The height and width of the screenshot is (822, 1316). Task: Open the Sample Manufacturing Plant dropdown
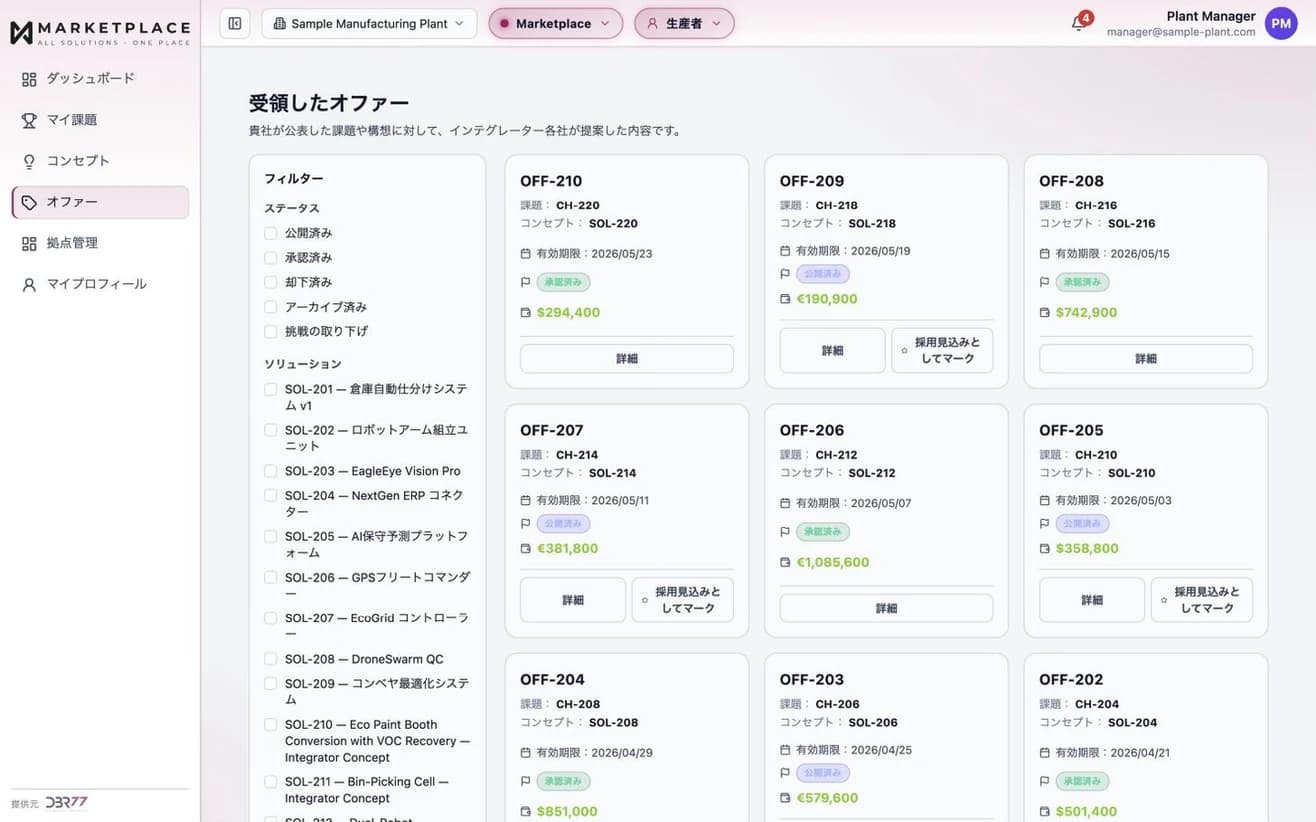click(369, 23)
